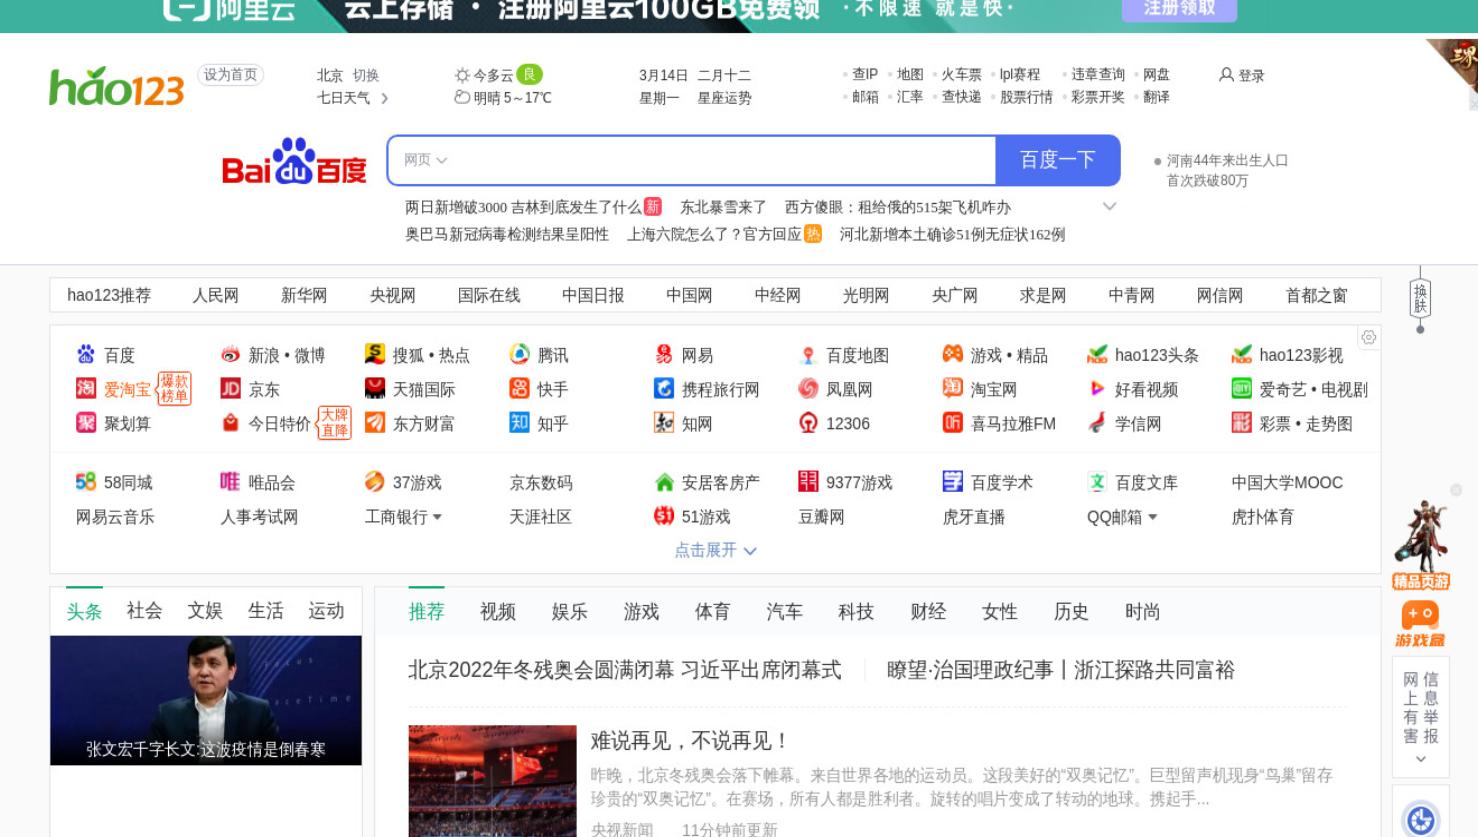The width and height of the screenshot is (1478, 837).
Task: Click 换肤 skin changer tag
Action: click(1420, 298)
